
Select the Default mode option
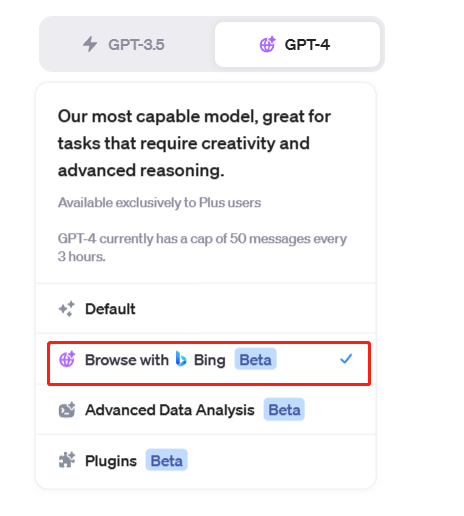[x=206, y=309]
